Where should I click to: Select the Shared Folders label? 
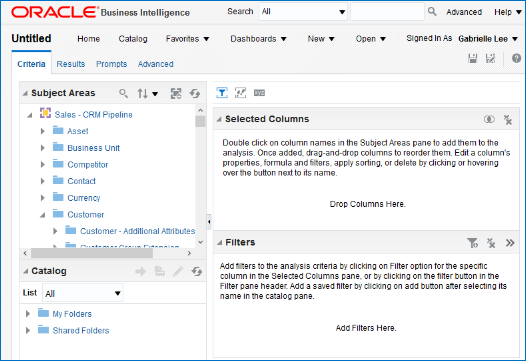pos(81,330)
